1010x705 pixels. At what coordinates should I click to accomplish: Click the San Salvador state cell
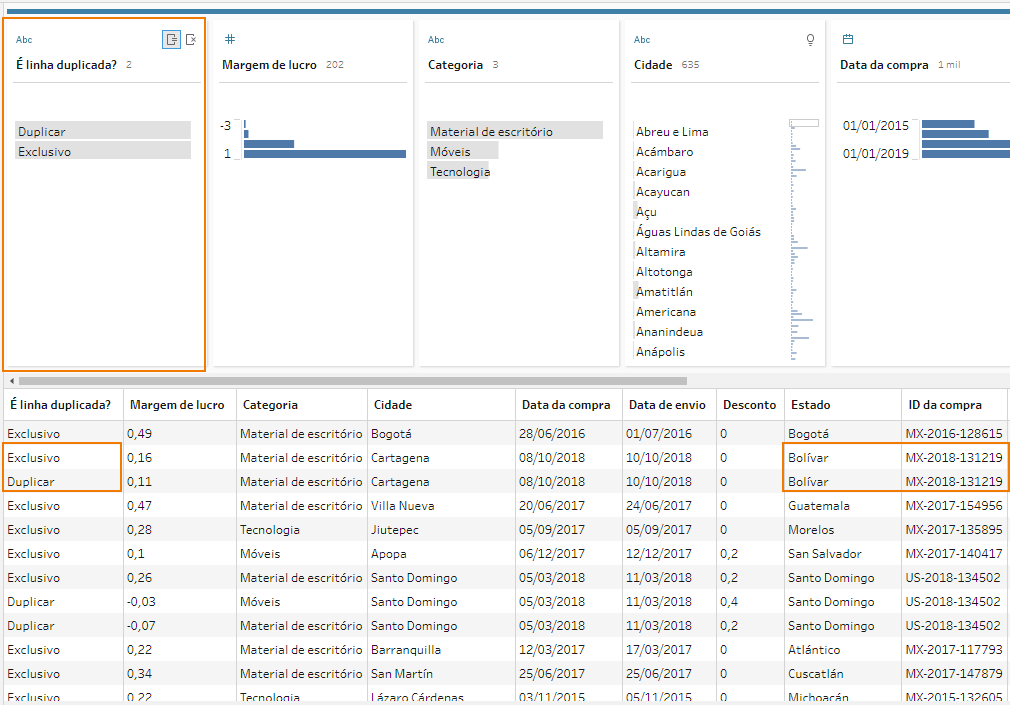coord(843,554)
